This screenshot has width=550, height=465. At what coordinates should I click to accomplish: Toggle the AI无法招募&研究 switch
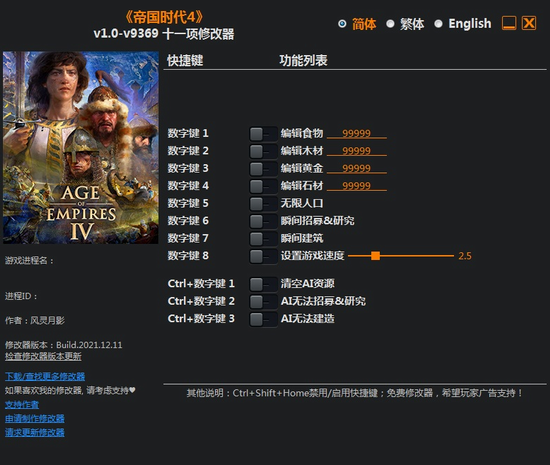click(x=263, y=301)
